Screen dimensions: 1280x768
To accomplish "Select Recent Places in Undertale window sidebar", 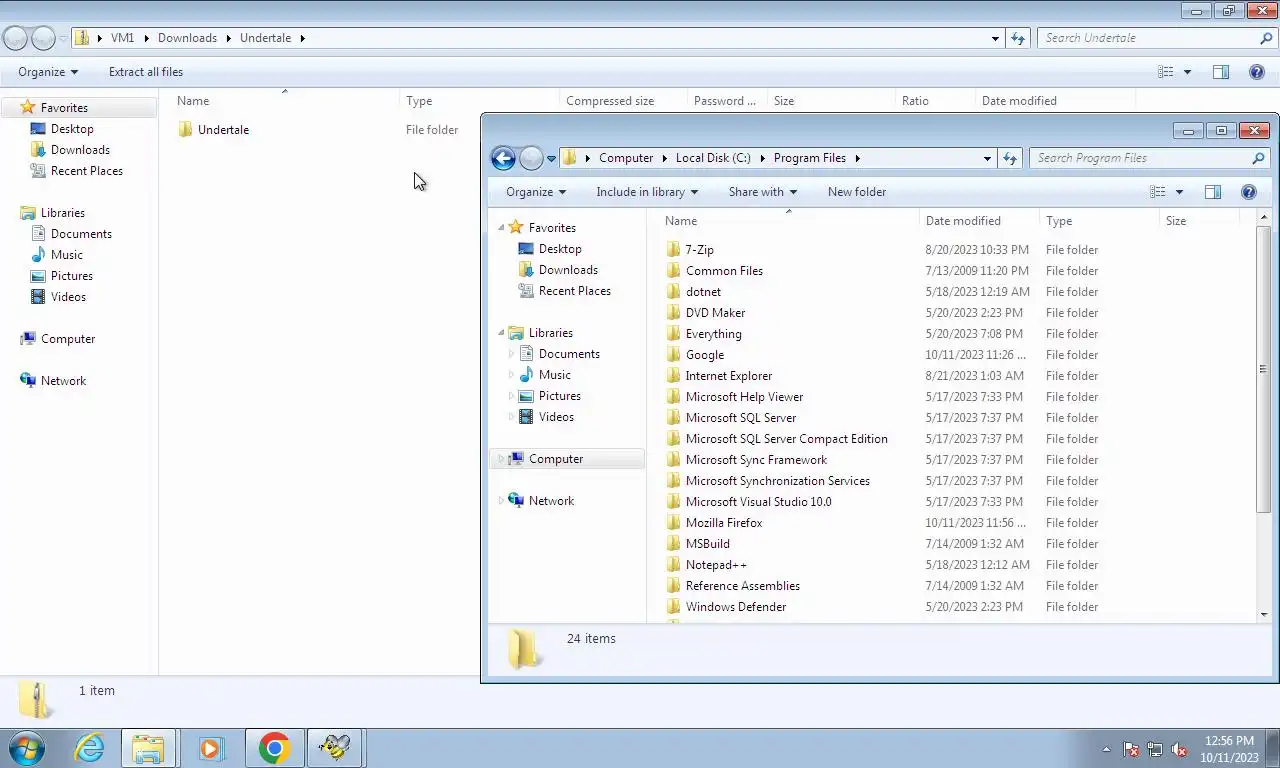I will [87, 171].
